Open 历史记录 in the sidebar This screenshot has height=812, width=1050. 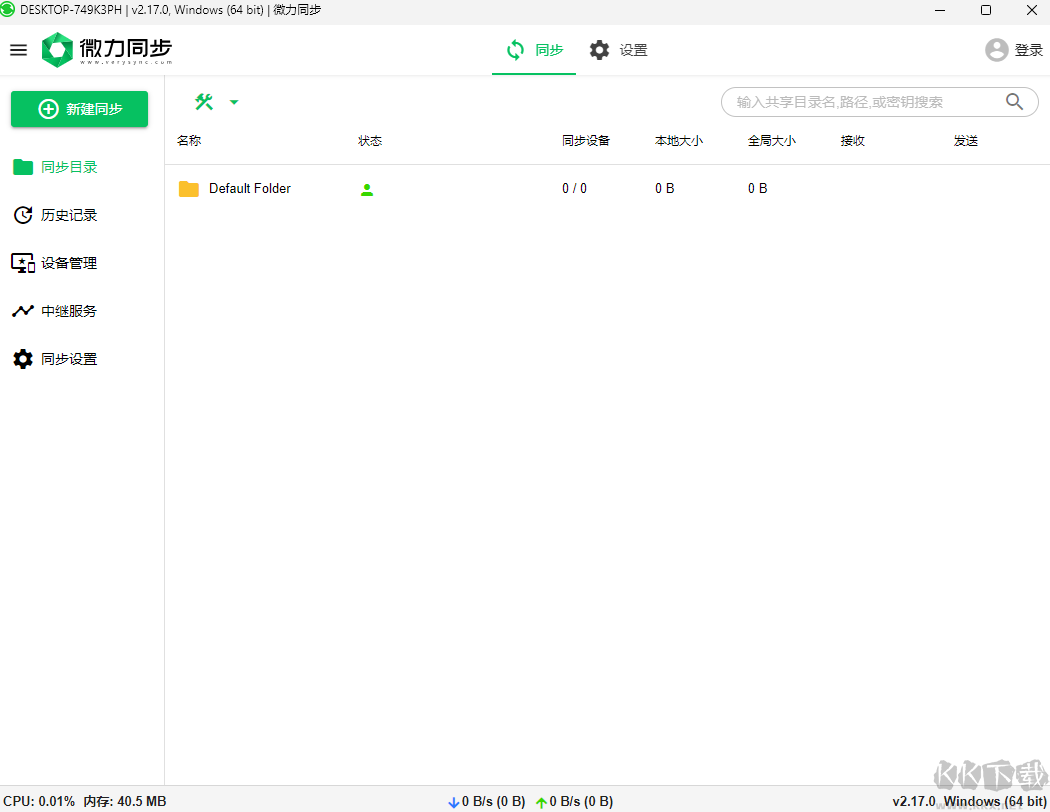click(x=69, y=215)
